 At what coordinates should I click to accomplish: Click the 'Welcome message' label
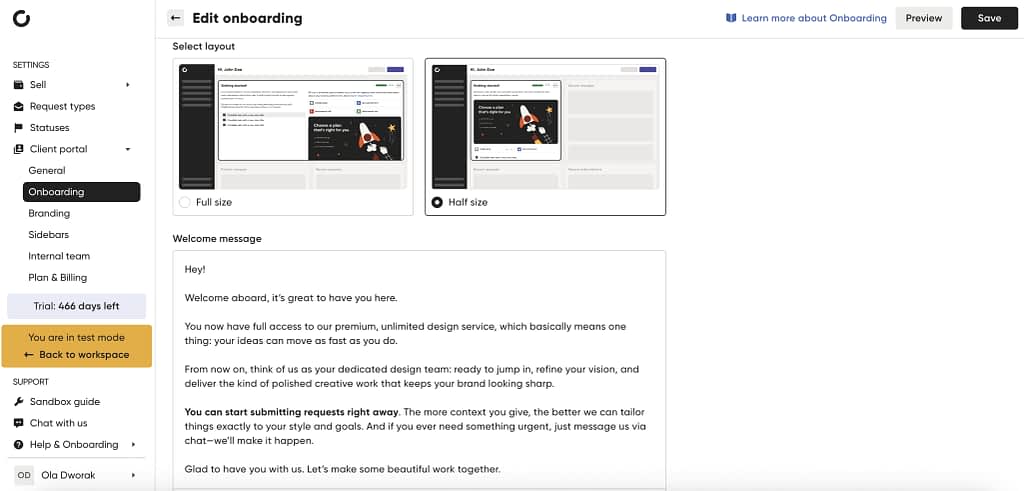[217, 239]
